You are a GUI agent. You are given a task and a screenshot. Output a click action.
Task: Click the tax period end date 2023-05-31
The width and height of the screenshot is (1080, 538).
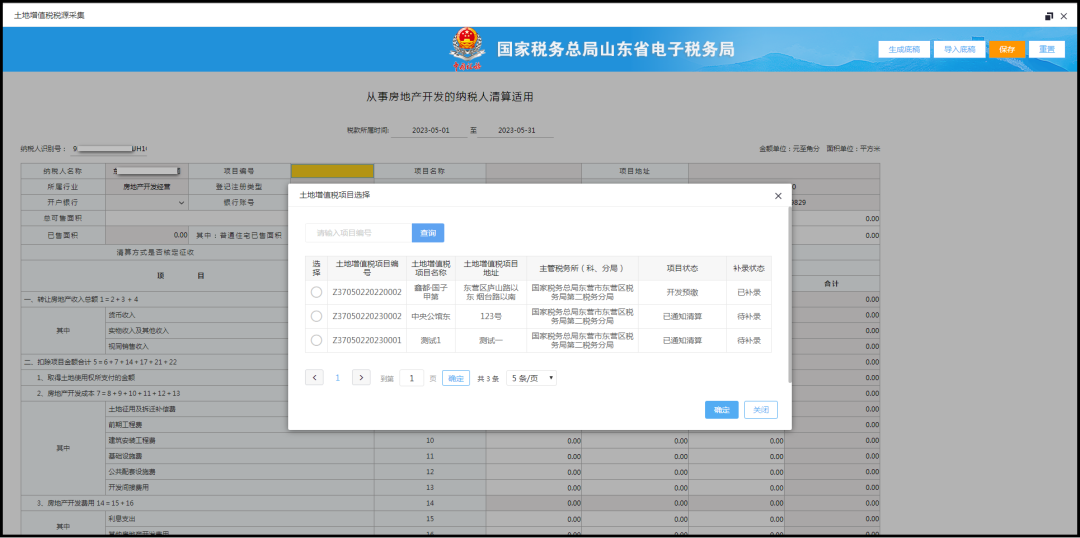tap(516, 130)
